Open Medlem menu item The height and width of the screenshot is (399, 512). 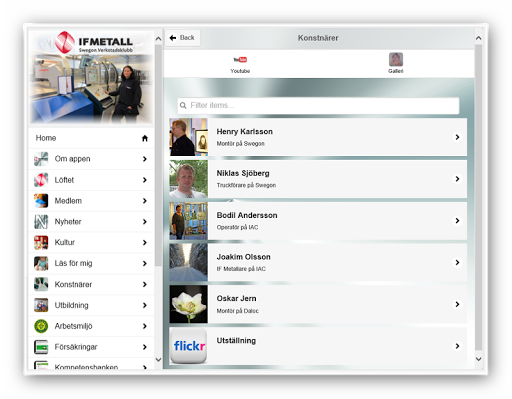pyautogui.click(x=91, y=201)
